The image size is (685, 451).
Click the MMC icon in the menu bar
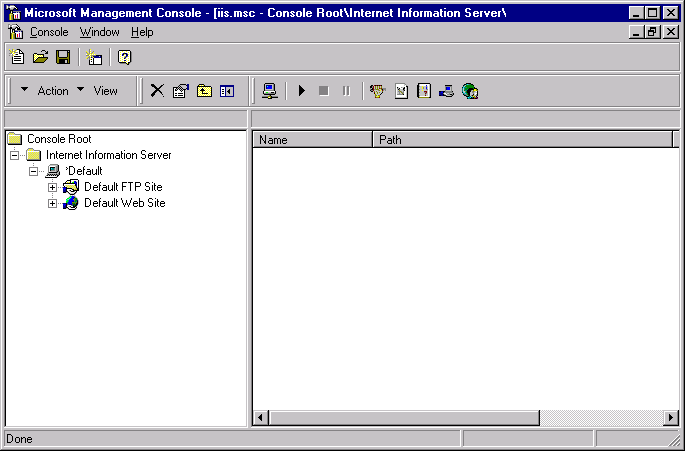tap(16, 32)
